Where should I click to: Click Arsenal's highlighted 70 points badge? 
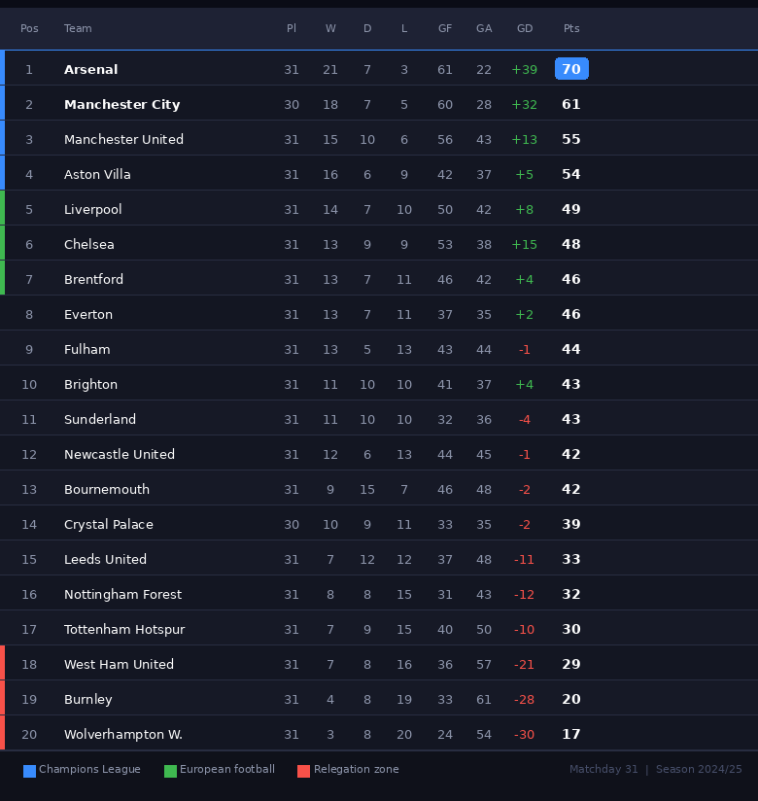point(571,69)
